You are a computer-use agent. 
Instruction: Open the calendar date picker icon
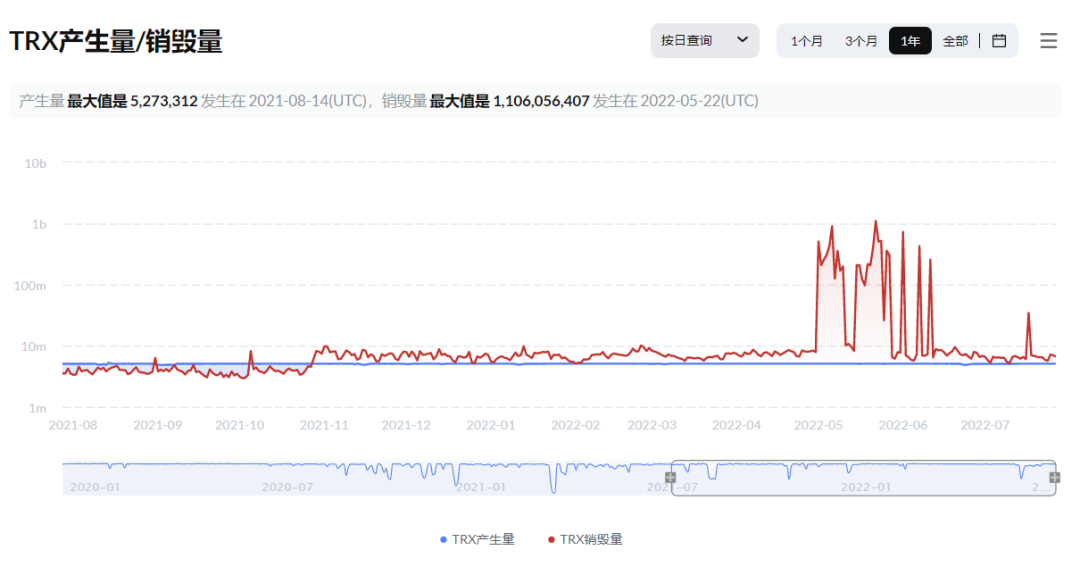998,41
